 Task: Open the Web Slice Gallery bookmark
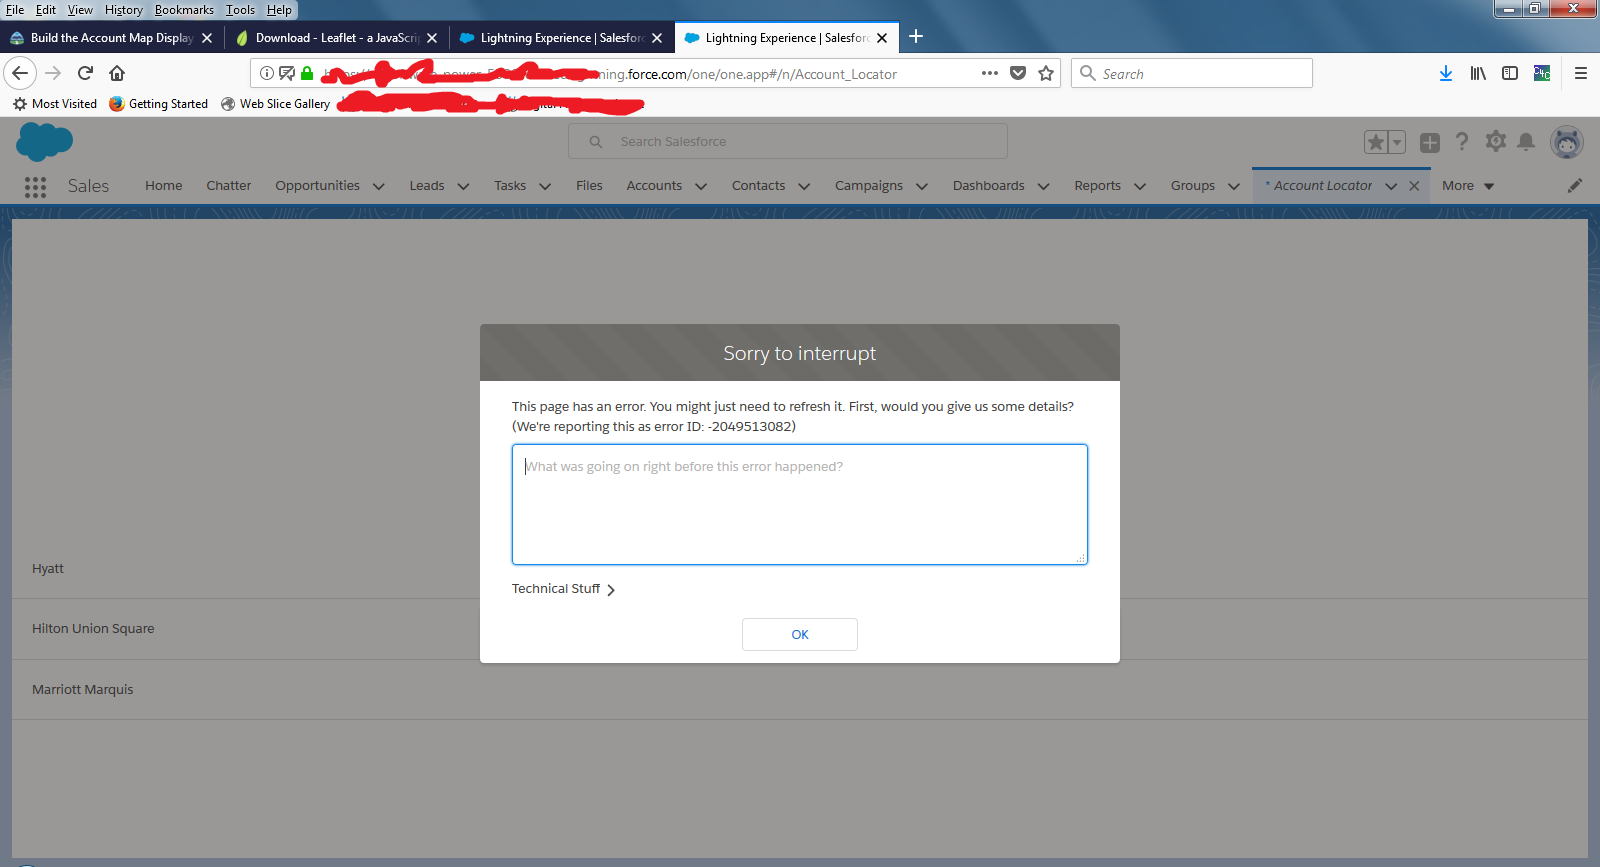276,104
